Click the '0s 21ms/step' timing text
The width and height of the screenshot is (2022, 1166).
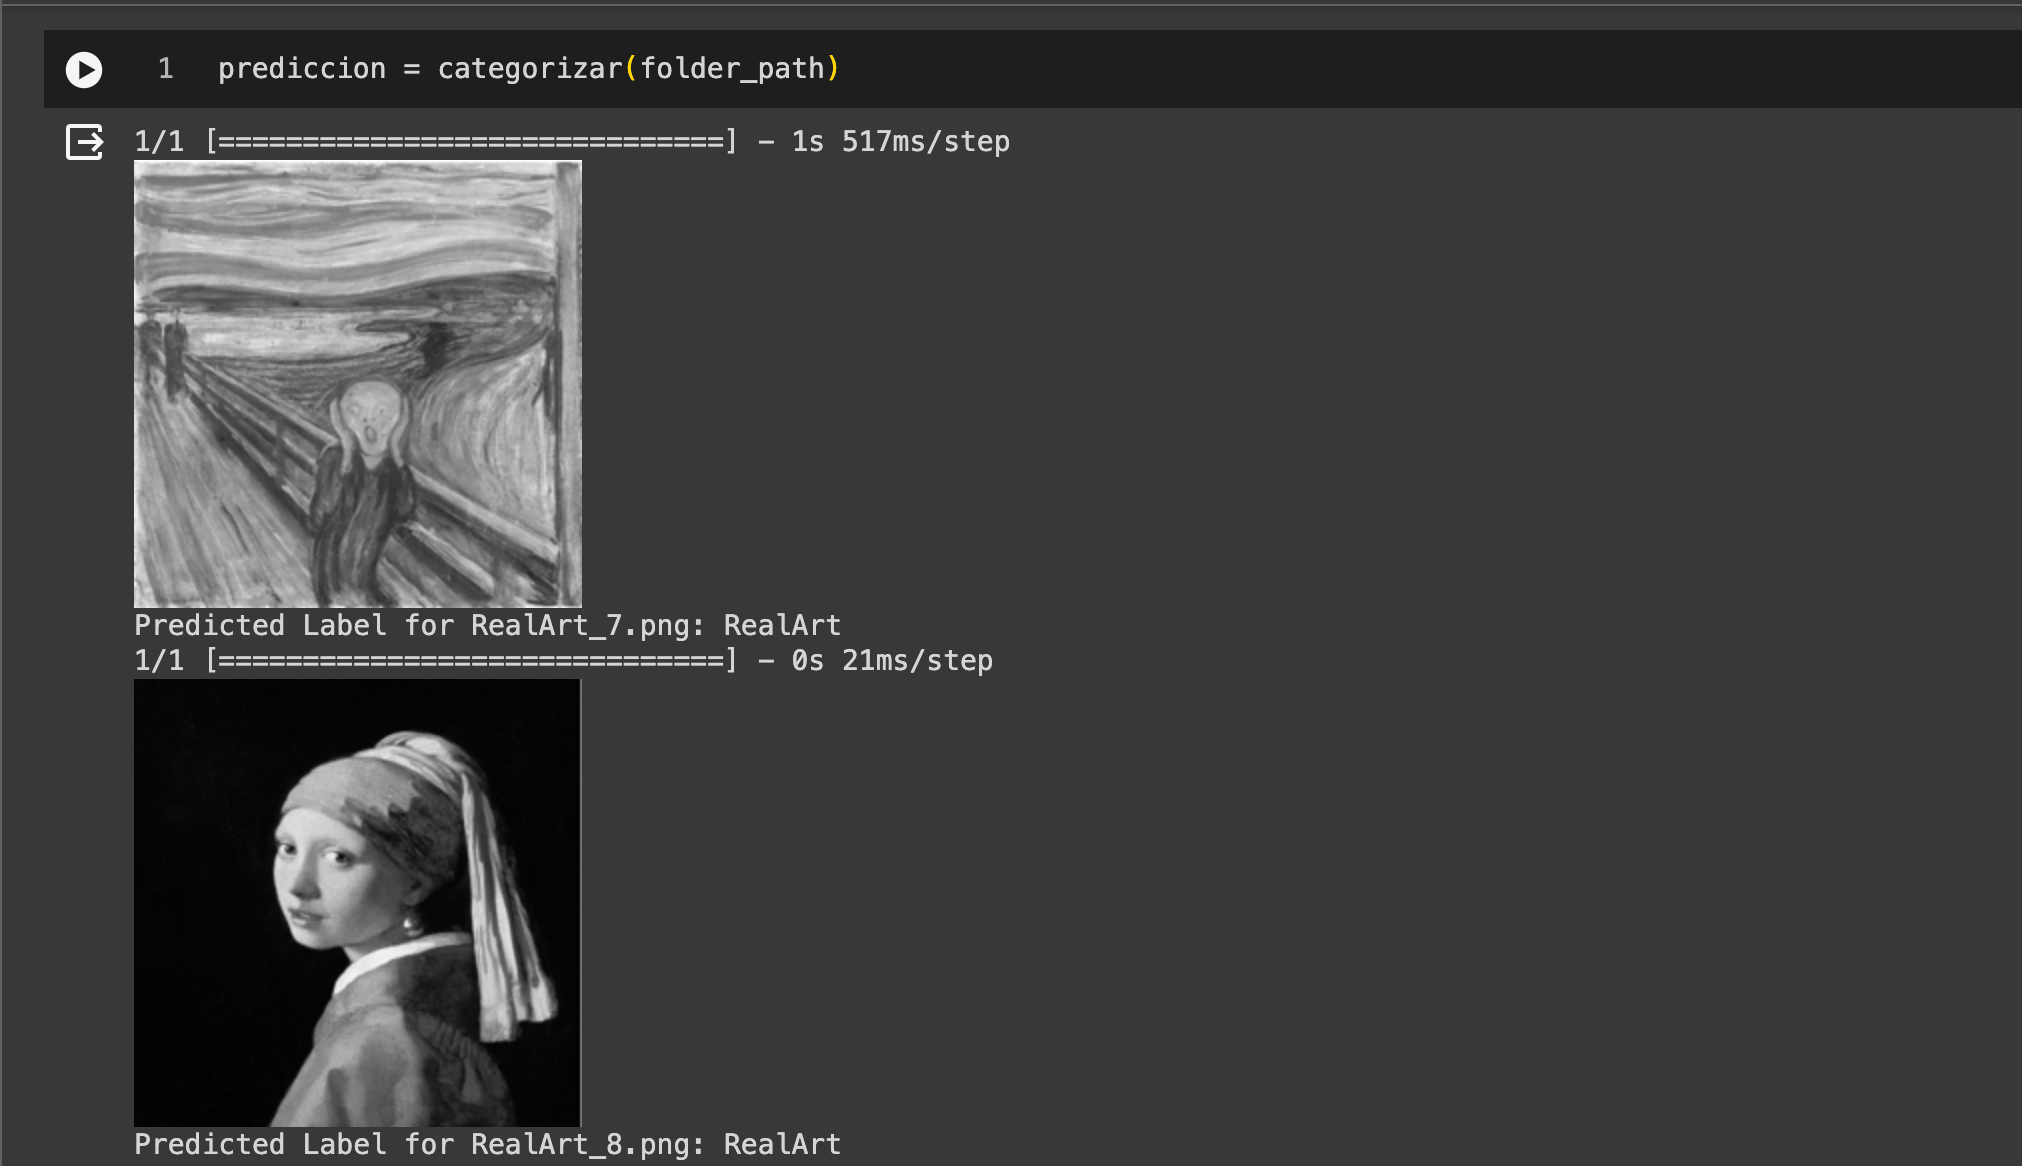pos(892,661)
